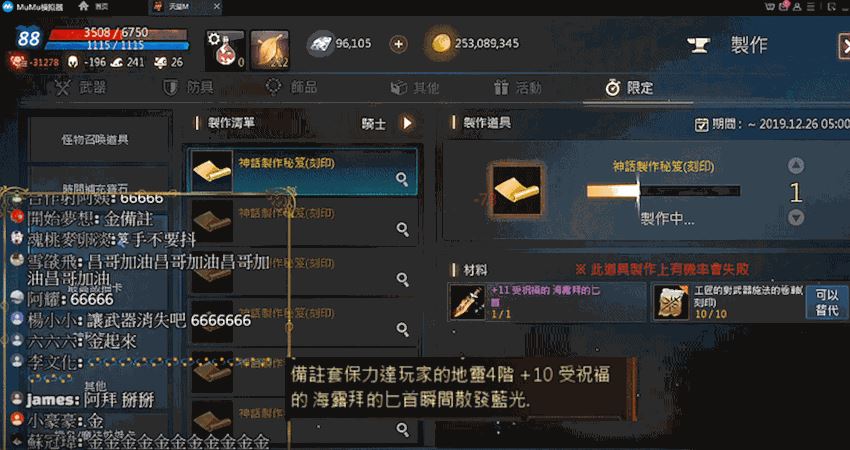Image resolution: width=850 pixels, height=450 pixels.
Task: Select the 限定 tab
Action: [x=629, y=87]
